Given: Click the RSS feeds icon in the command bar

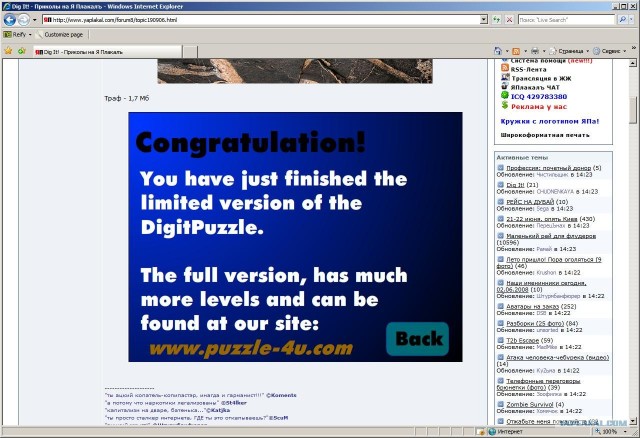Looking at the screenshot, I should click(516, 51).
